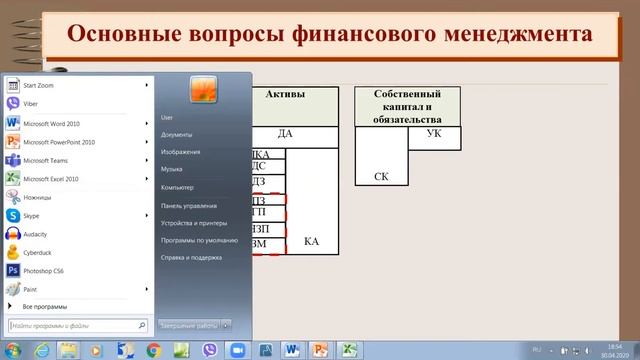Open Устройства и принтеры

pyautogui.click(x=194, y=223)
